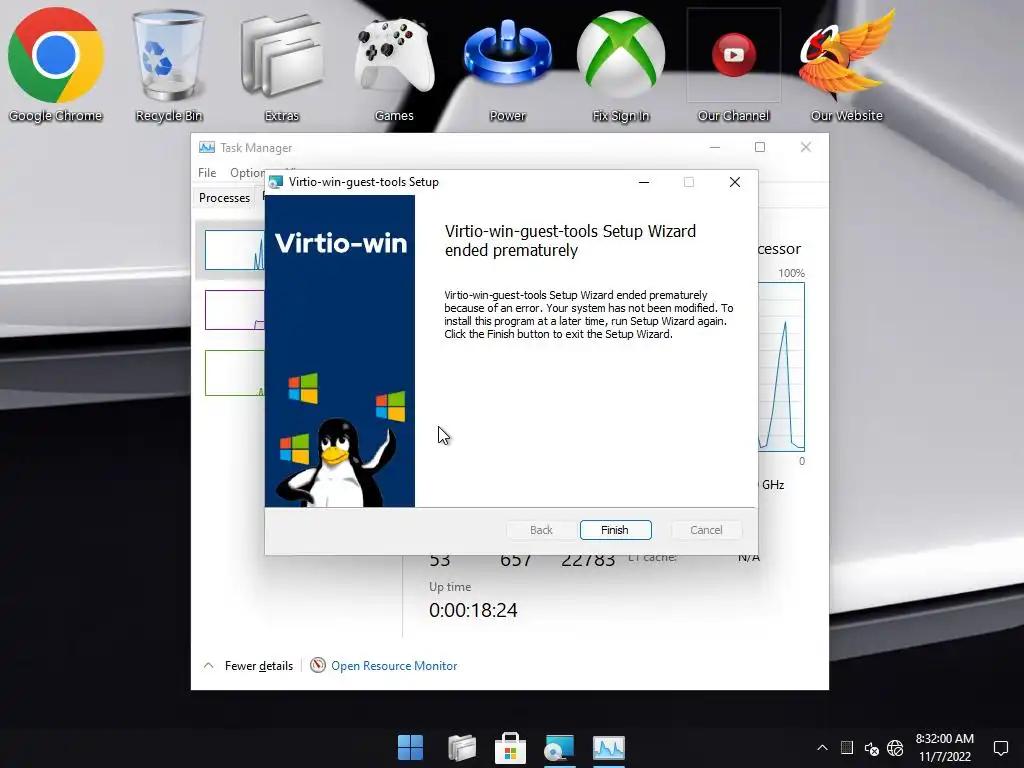Viewport: 1024px width, 768px height.
Task: Click the network globe tray icon
Action: pyautogui.click(x=895, y=748)
